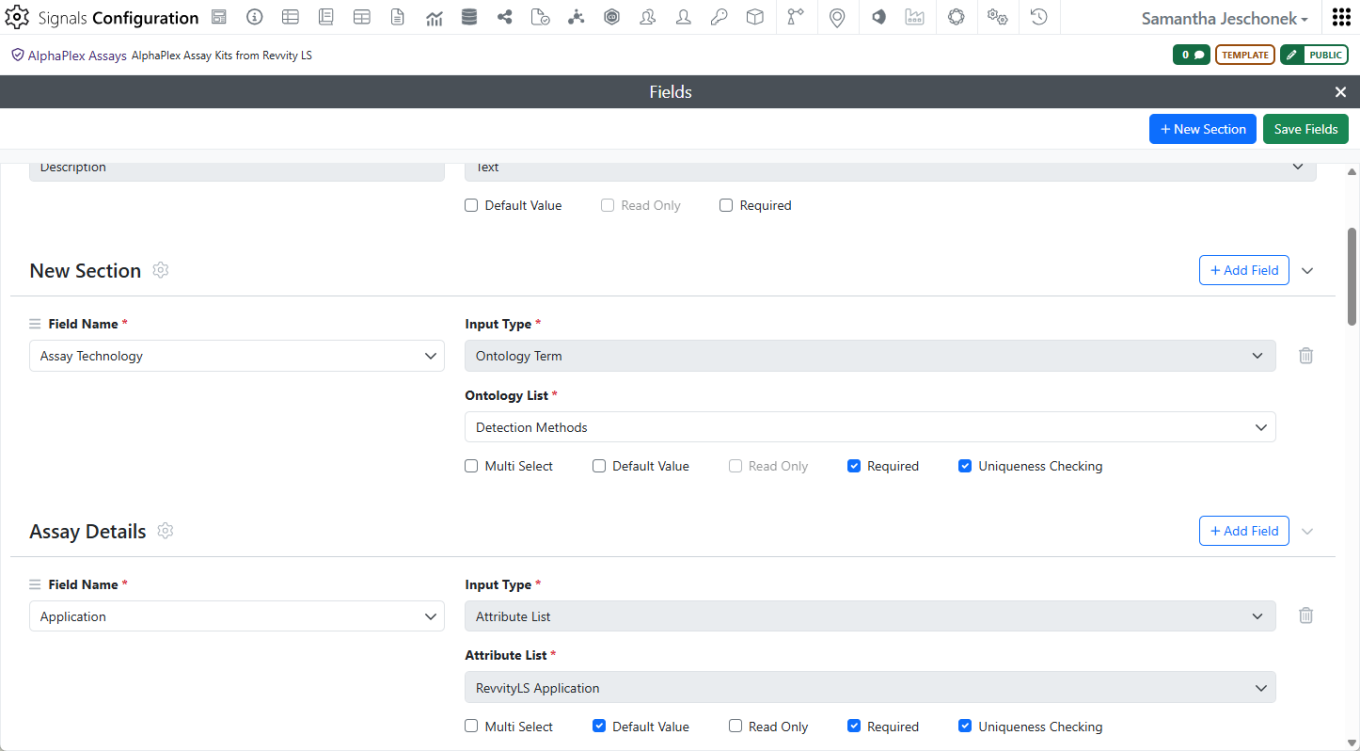The height and width of the screenshot is (751, 1360).
Task: Open the Assay Technology field name dropdown
Action: (x=237, y=356)
